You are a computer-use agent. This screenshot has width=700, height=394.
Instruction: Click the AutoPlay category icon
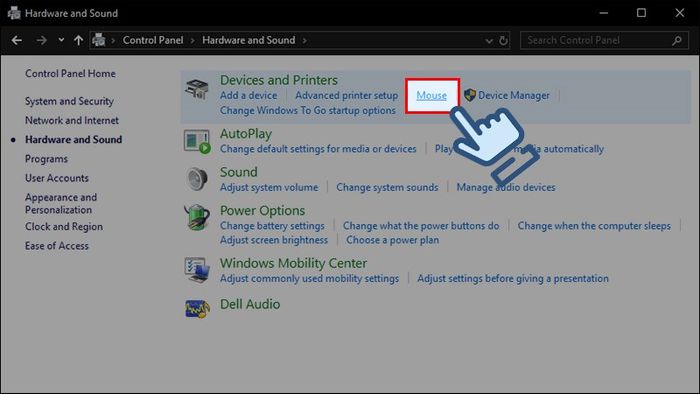point(197,141)
